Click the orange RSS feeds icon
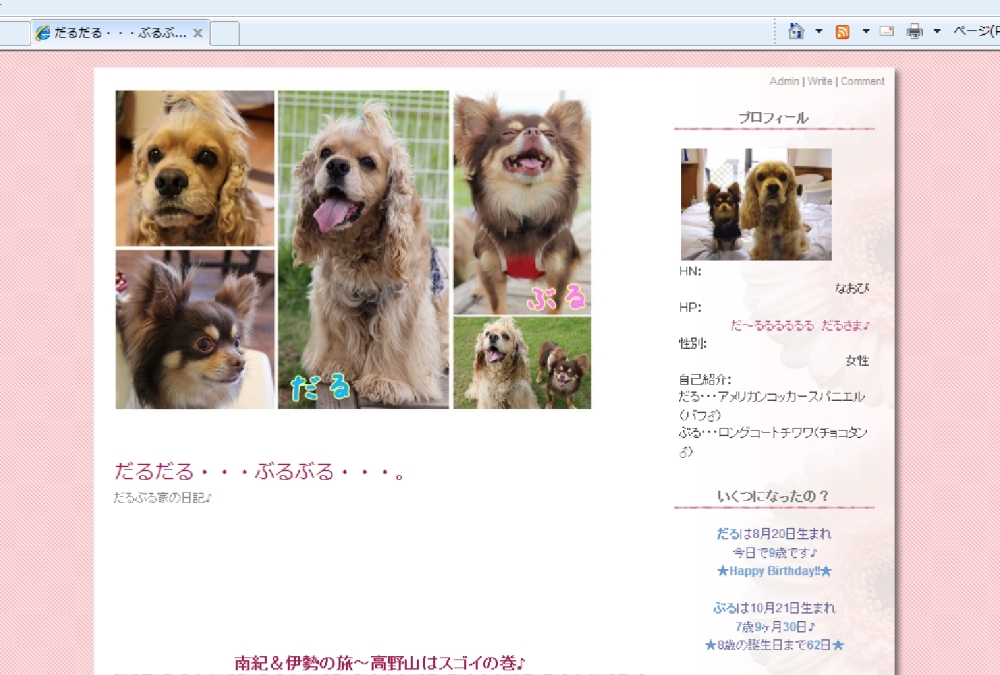Screen dimensions: 1000x675 coord(842,31)
